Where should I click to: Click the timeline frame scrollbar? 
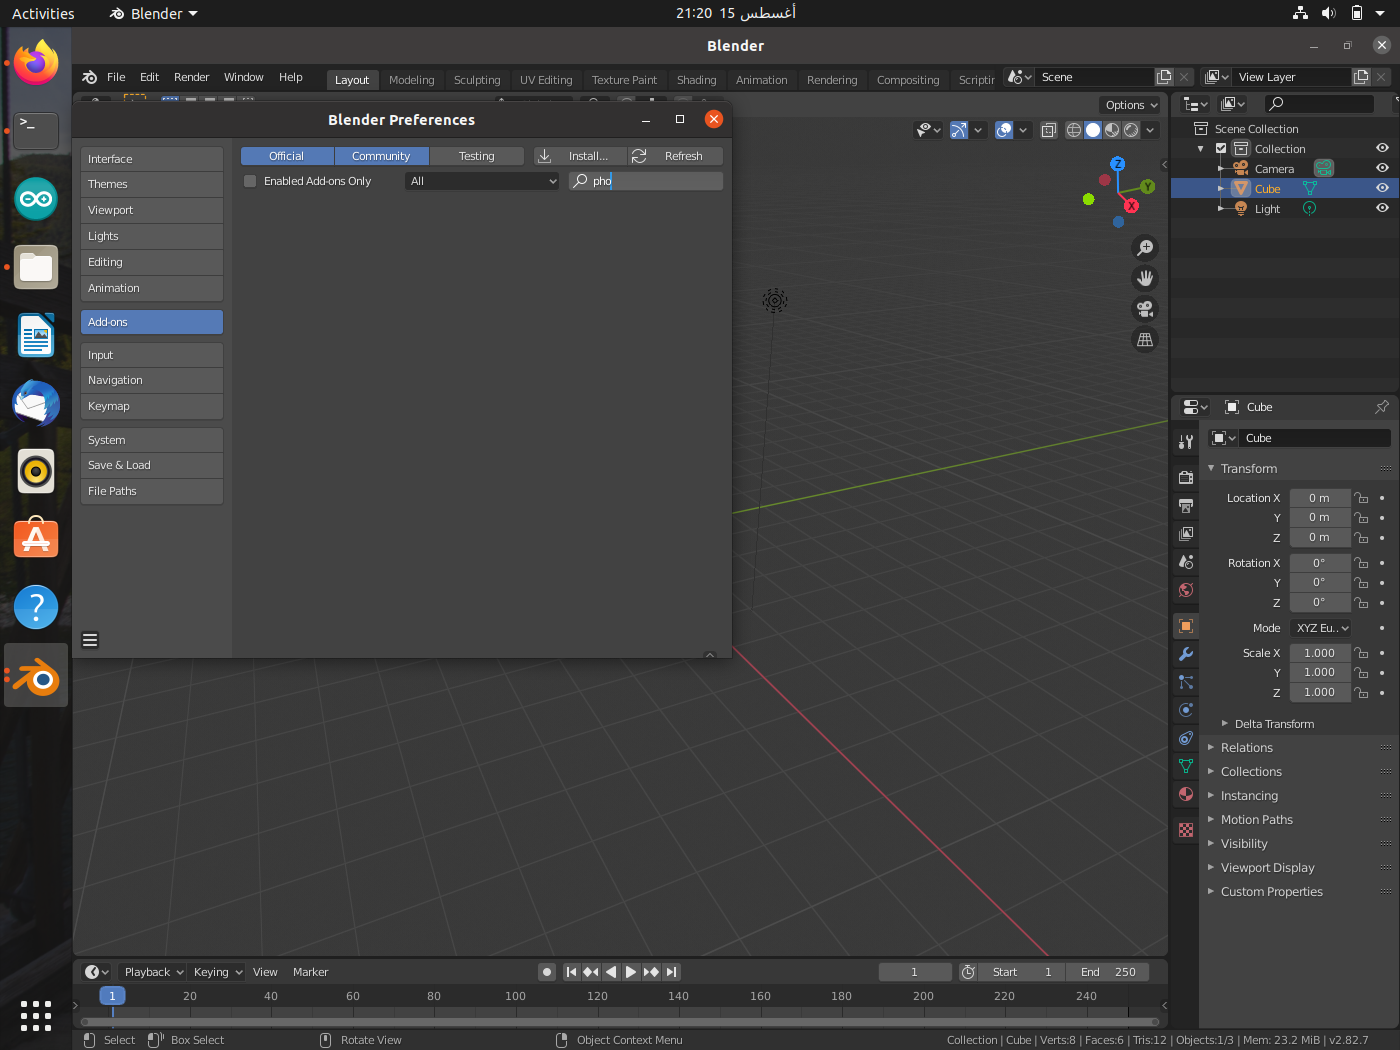tap(620, 1022)
